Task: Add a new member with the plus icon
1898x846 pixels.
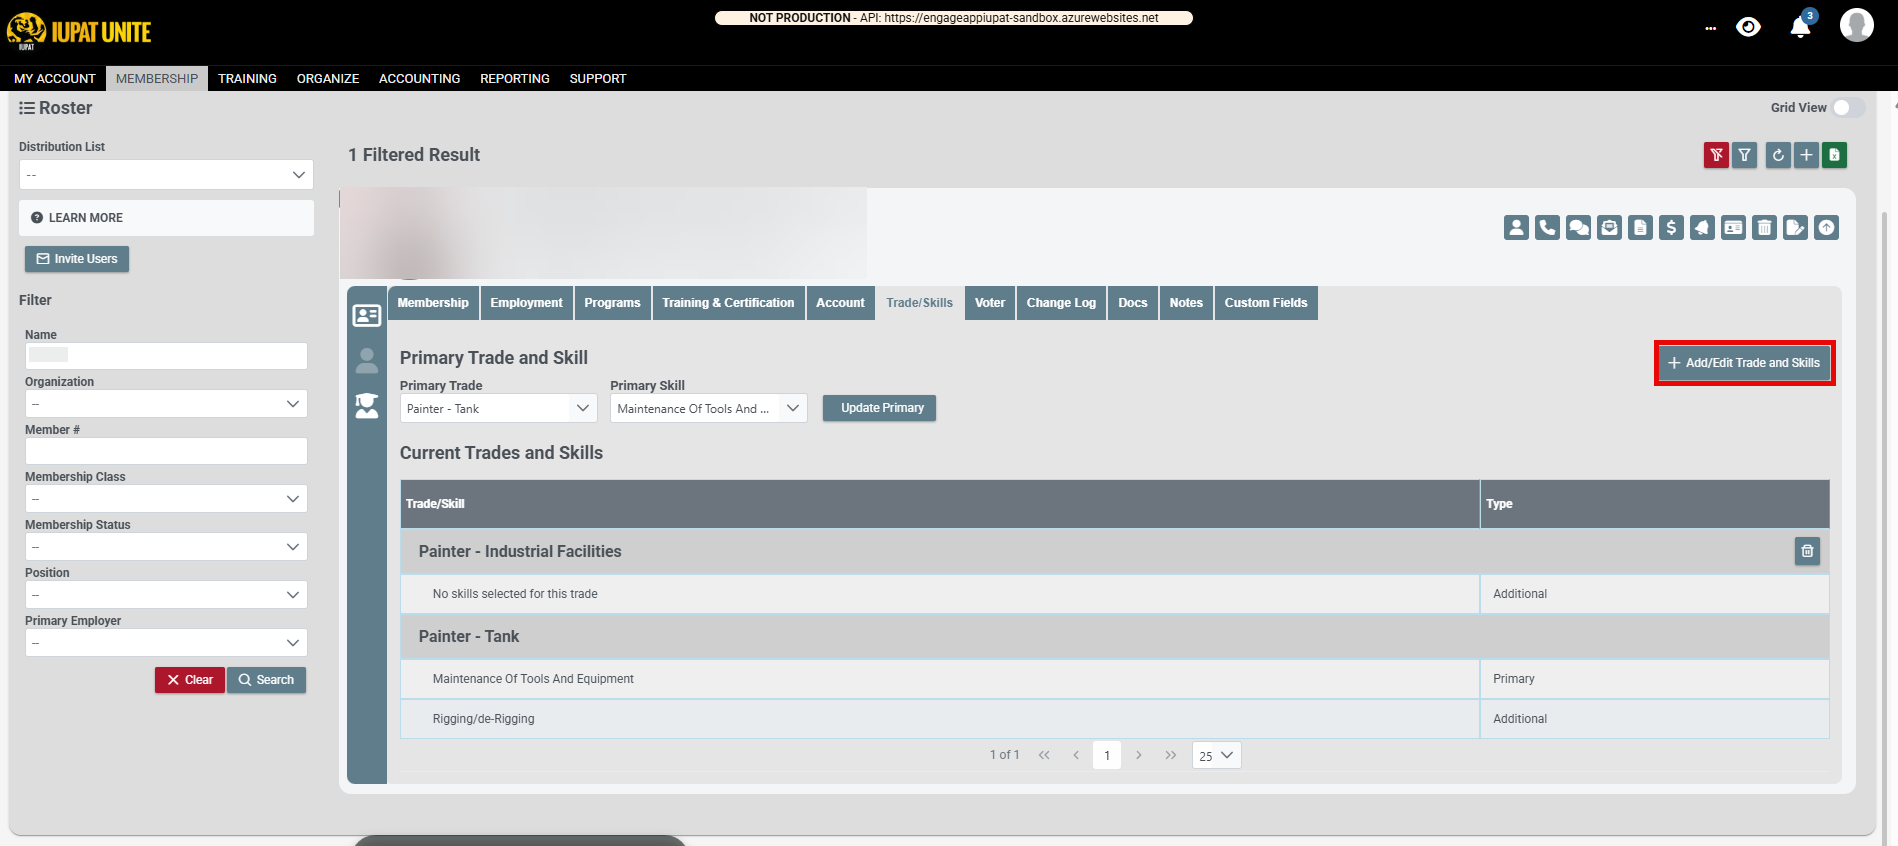Action: point(1806,155)
